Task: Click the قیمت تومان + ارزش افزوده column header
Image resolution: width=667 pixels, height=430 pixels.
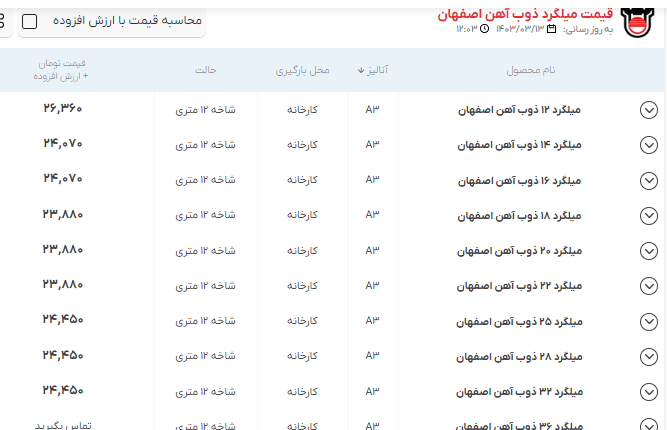Action: tap(62, 70)
